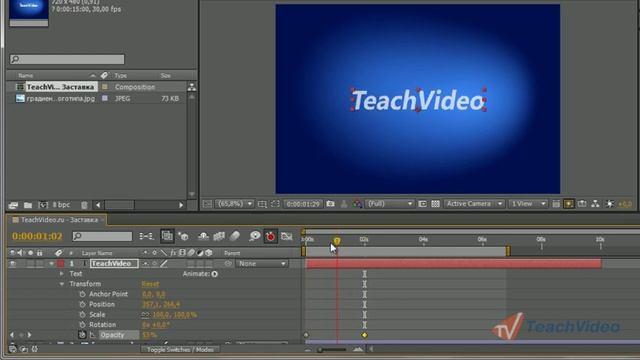This screenshot has width=640, height=360.
Task: Click the TeachVideo layer red label color
Action: coord(61,264)
